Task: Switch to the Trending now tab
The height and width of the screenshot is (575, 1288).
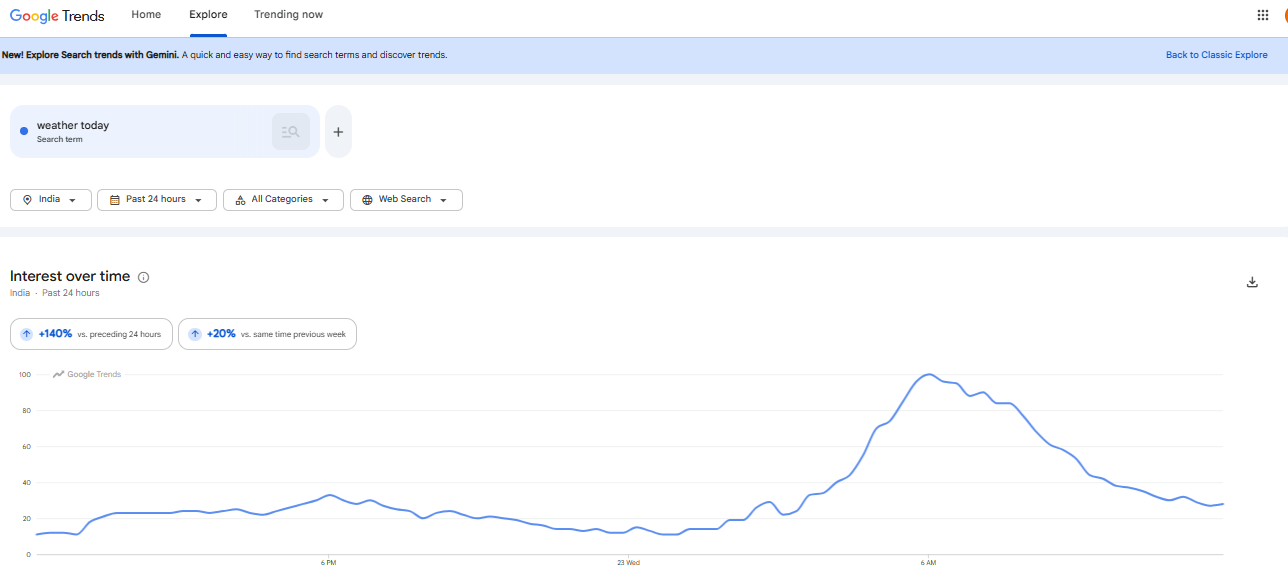Action: (288, 15)
